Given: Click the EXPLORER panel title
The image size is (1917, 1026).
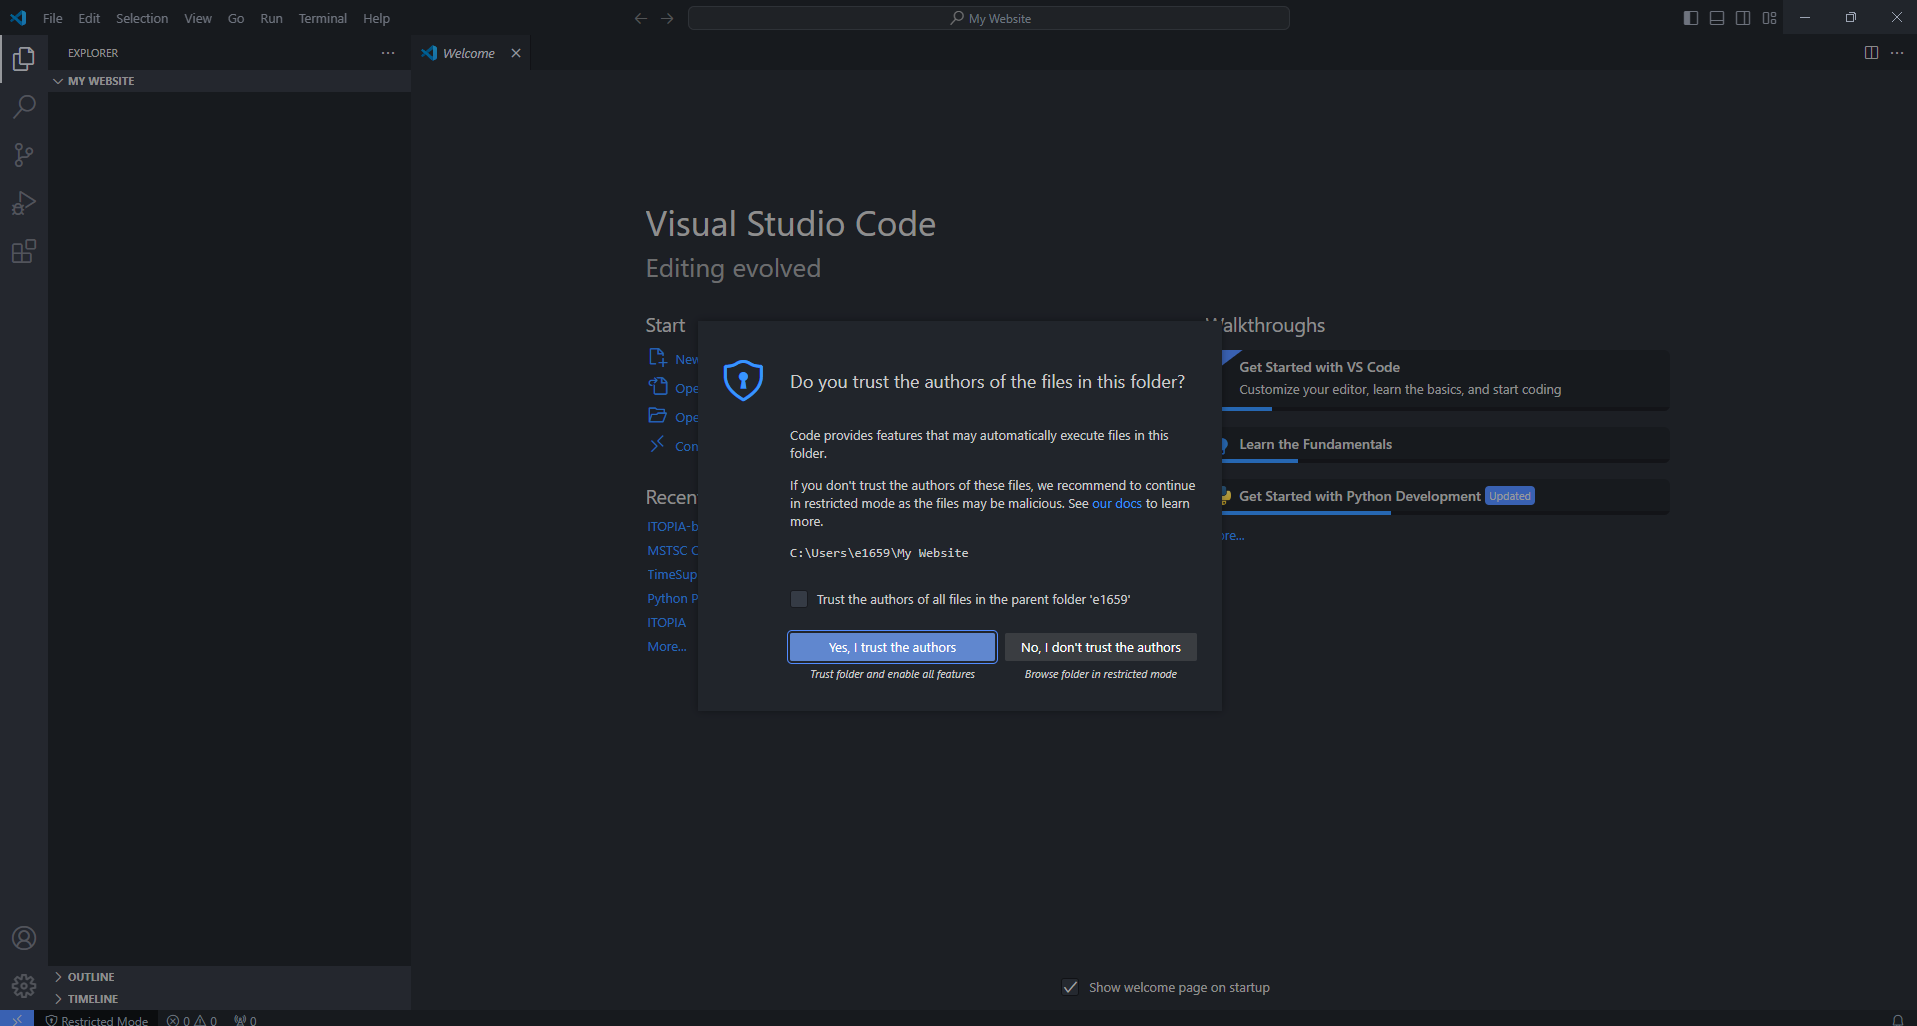Looking at the screenshot, I should (x=93, y=53).
